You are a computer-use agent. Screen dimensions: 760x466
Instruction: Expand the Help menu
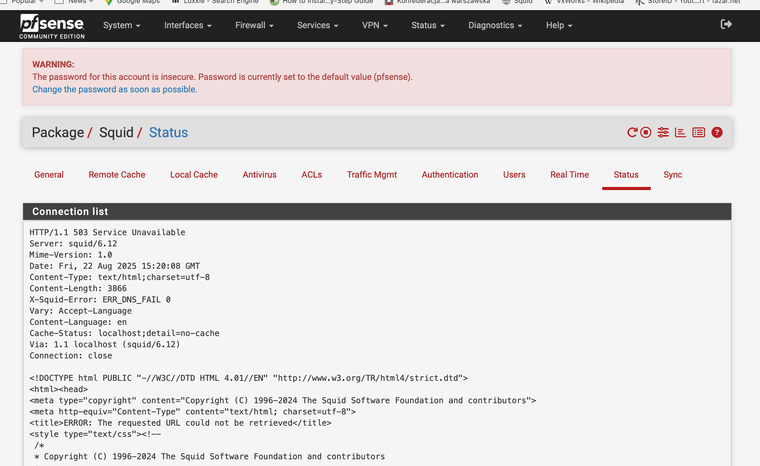(559, 25)
